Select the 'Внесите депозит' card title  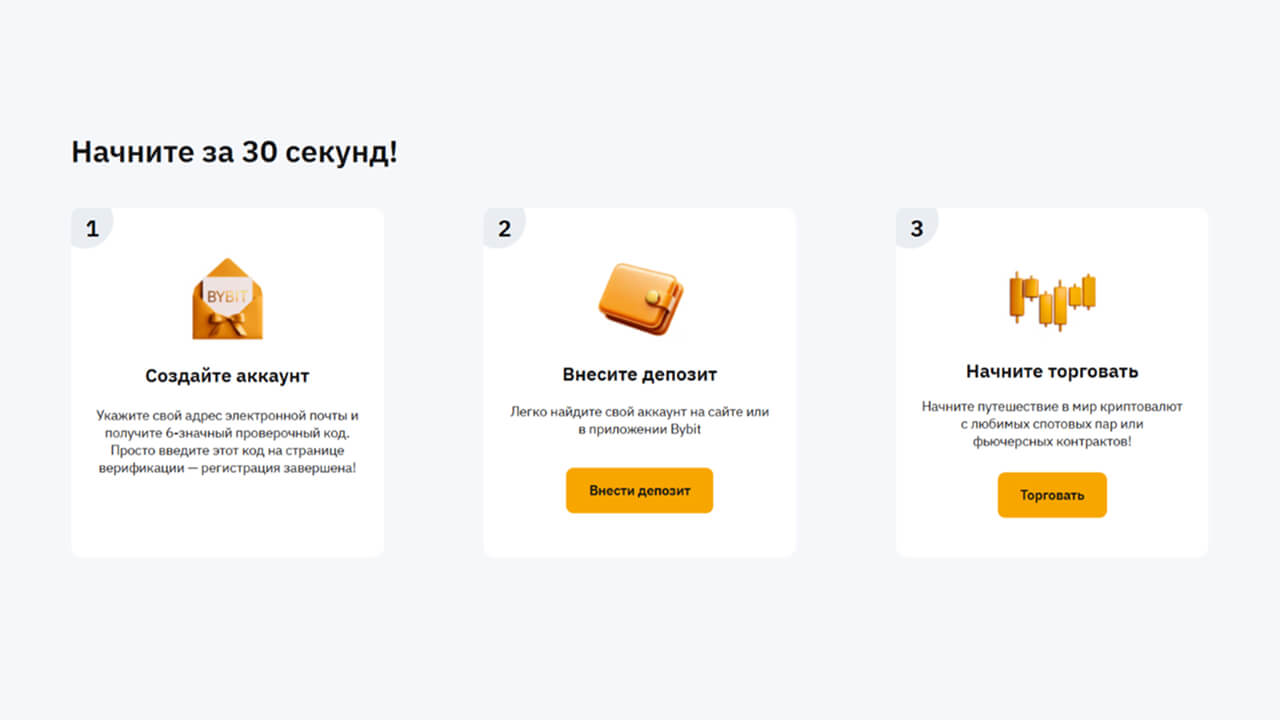[640, 375]
